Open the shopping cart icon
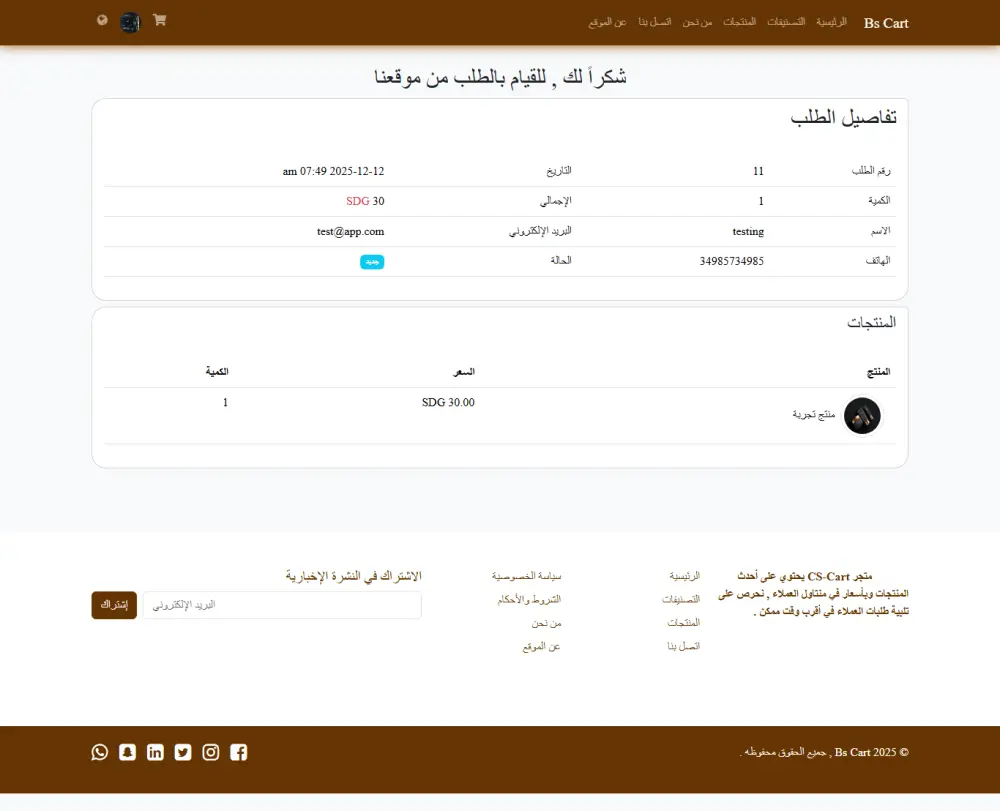Image resolution: width=1000 pixels, height=811 pixels. (159, 20)
